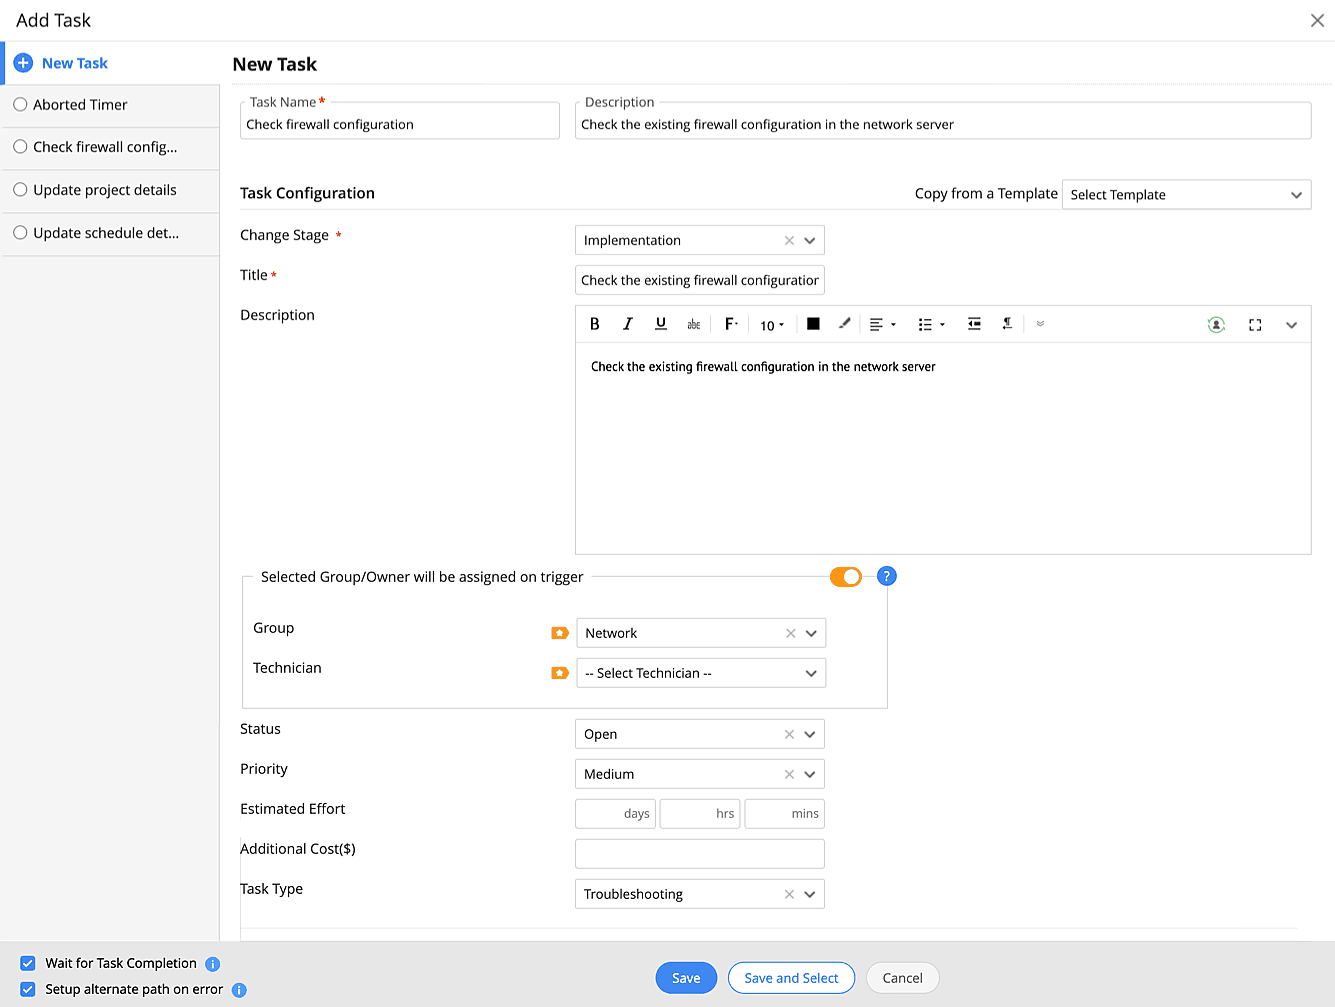Uncheck Wait for Task Completion
Image resolution: width=1335 pixels, height=1007 pixels.
pyautogui.click(x=28, y=964)
